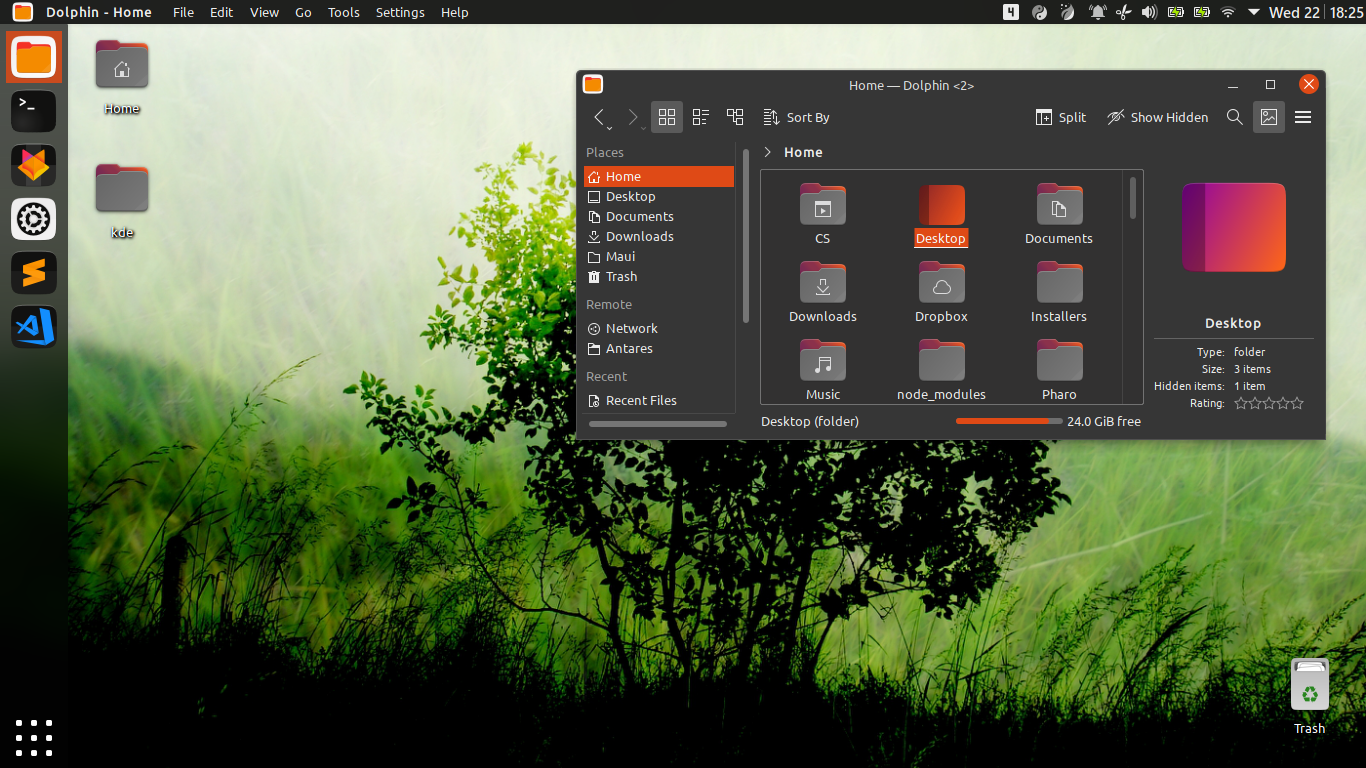Viewport: 1366px width, 768px height.
Task: Select the Downloads folder in file view
Action: 823,283
